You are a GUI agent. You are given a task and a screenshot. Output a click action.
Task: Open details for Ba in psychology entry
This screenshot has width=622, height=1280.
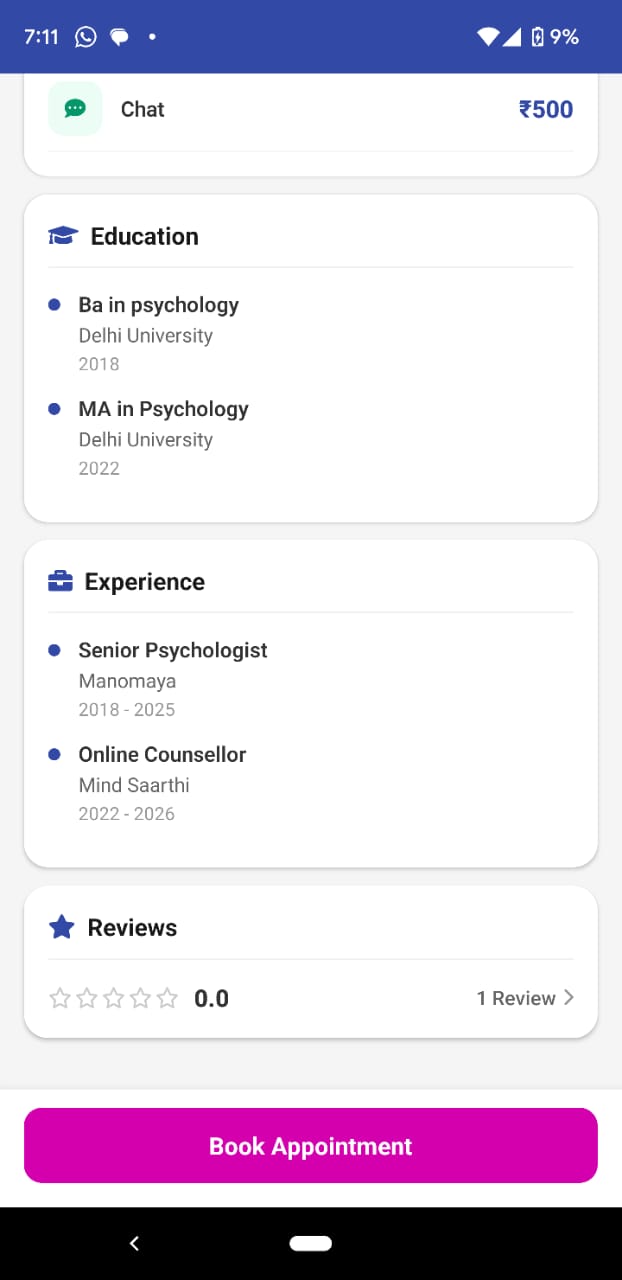(158, 305)
